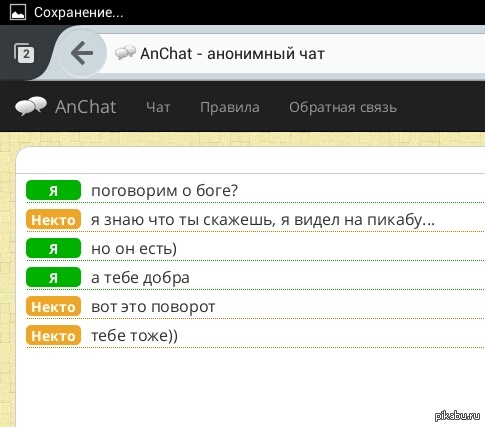Open the browser tabs counter icon
This screenshot has height=427, width=485.
pos(24,53)
